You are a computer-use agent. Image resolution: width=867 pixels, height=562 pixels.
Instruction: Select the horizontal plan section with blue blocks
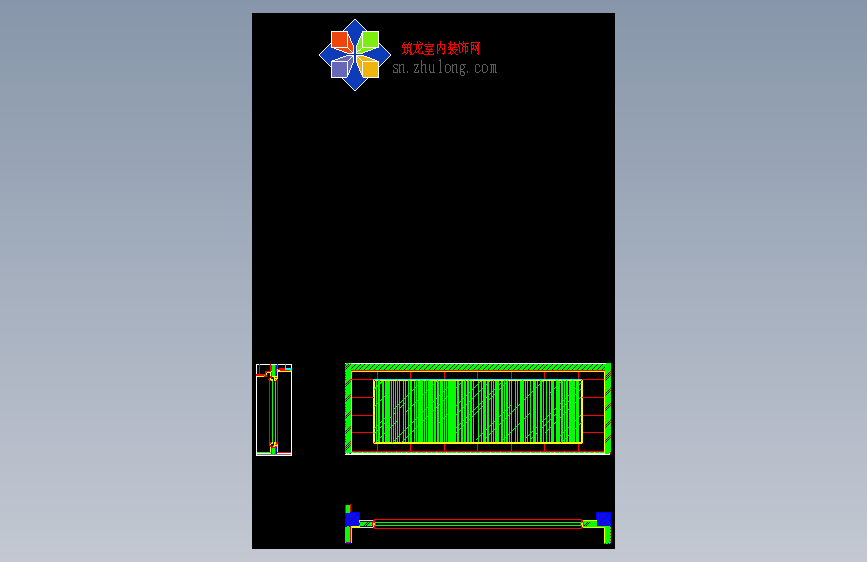tap(478, 524)
